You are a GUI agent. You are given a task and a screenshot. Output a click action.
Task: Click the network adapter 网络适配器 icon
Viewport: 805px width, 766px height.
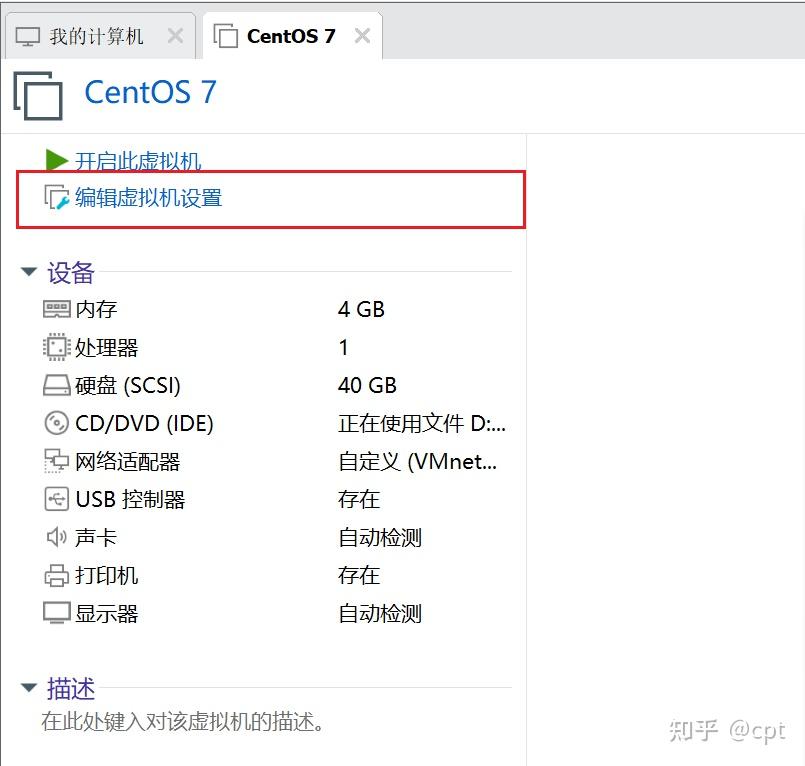(x=56, y=461)
